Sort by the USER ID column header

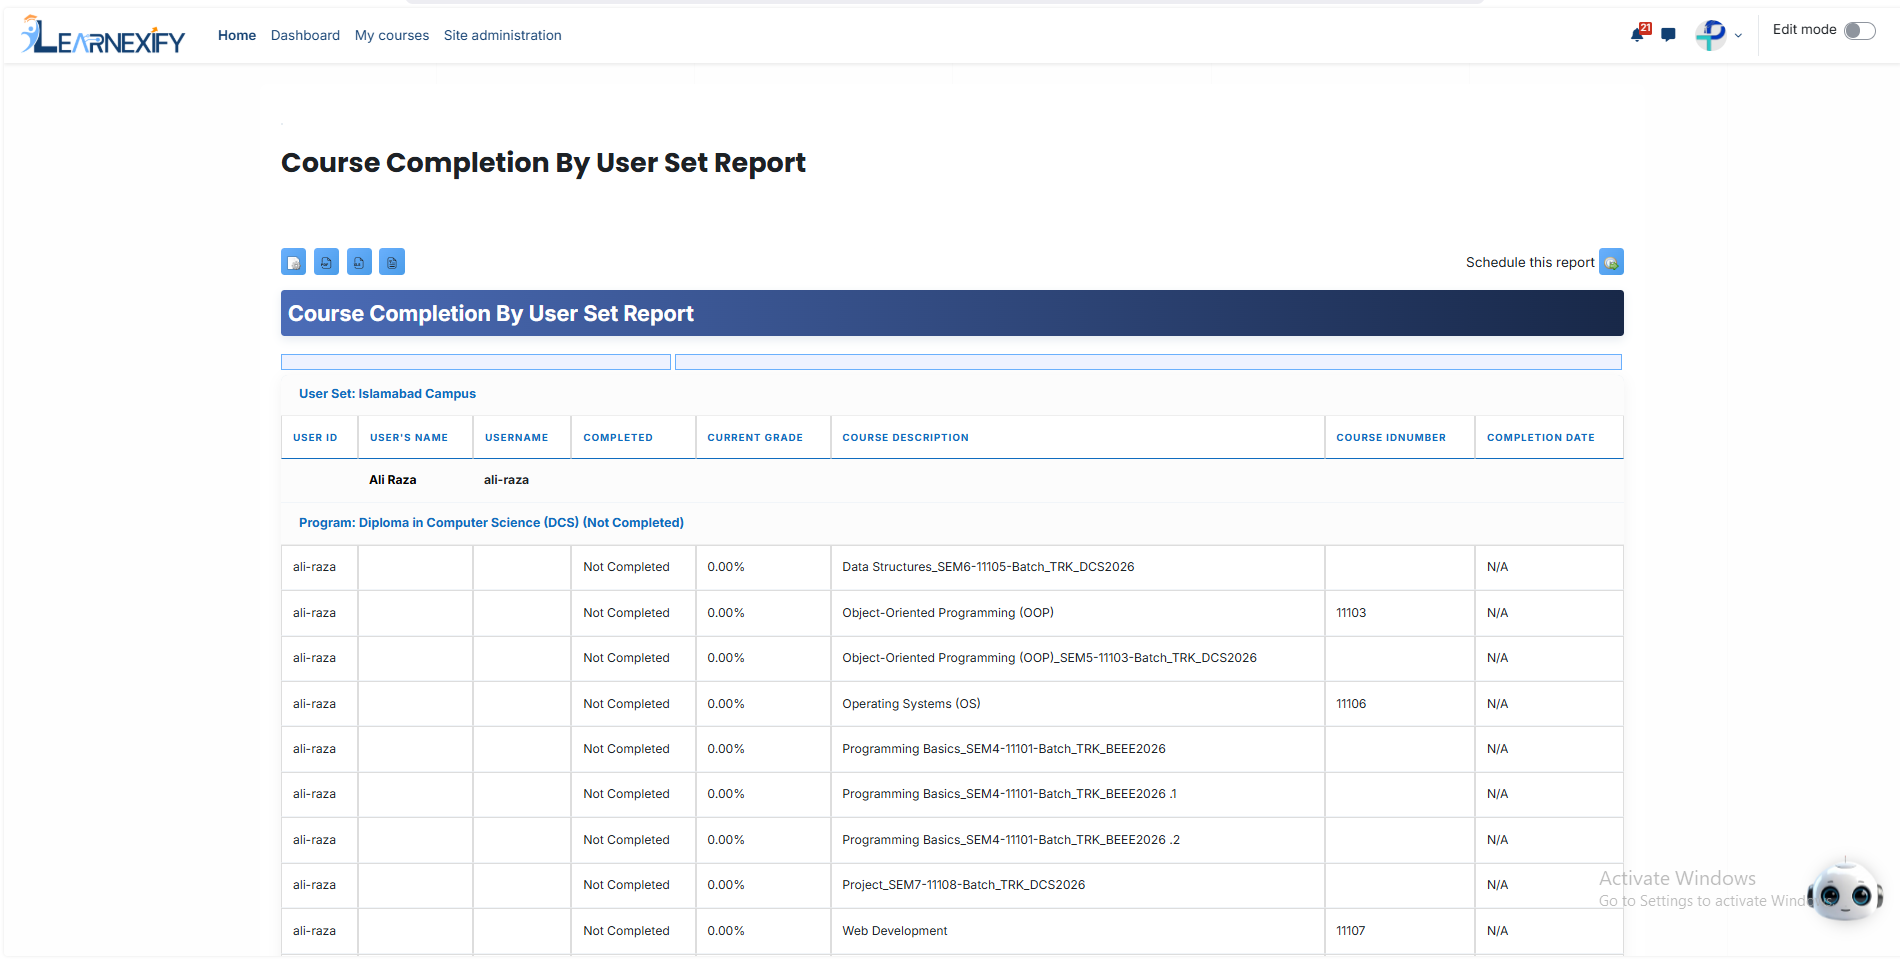(315, 438)
